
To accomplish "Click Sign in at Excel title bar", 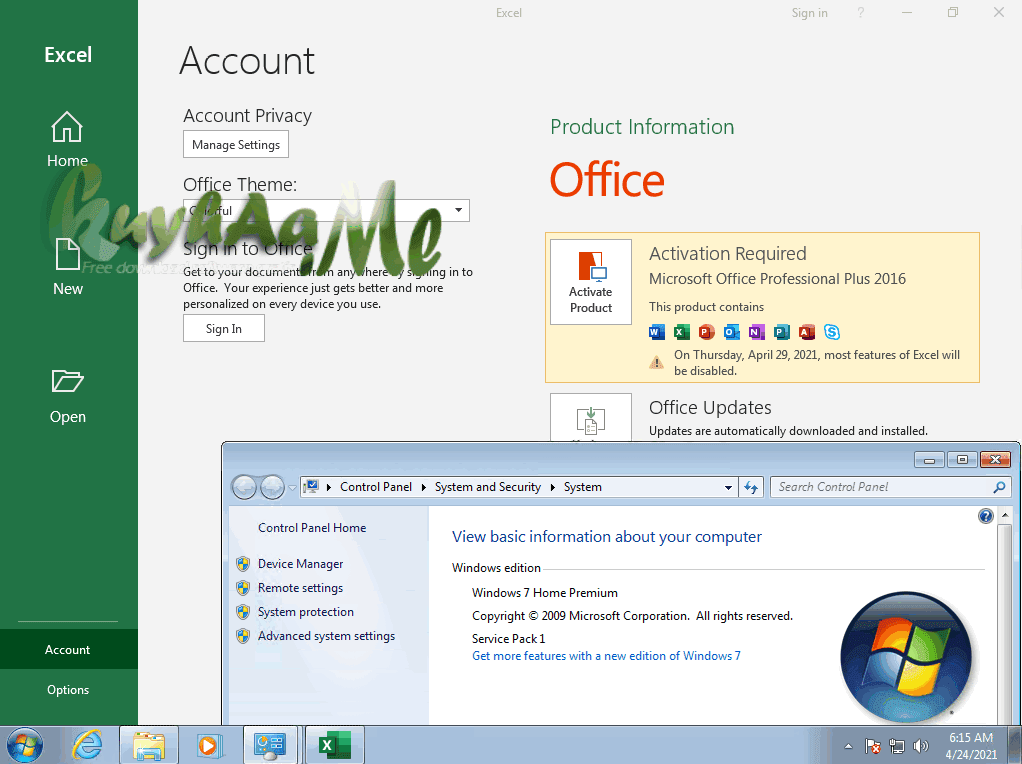I will click(x=810, y=13).
